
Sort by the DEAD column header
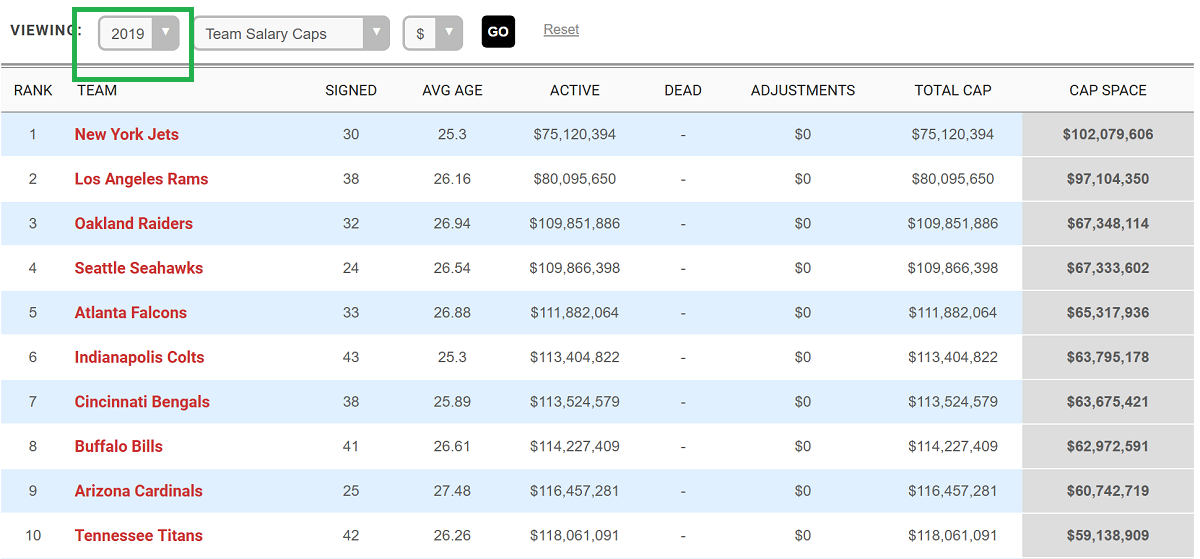(x=683, y=90)
